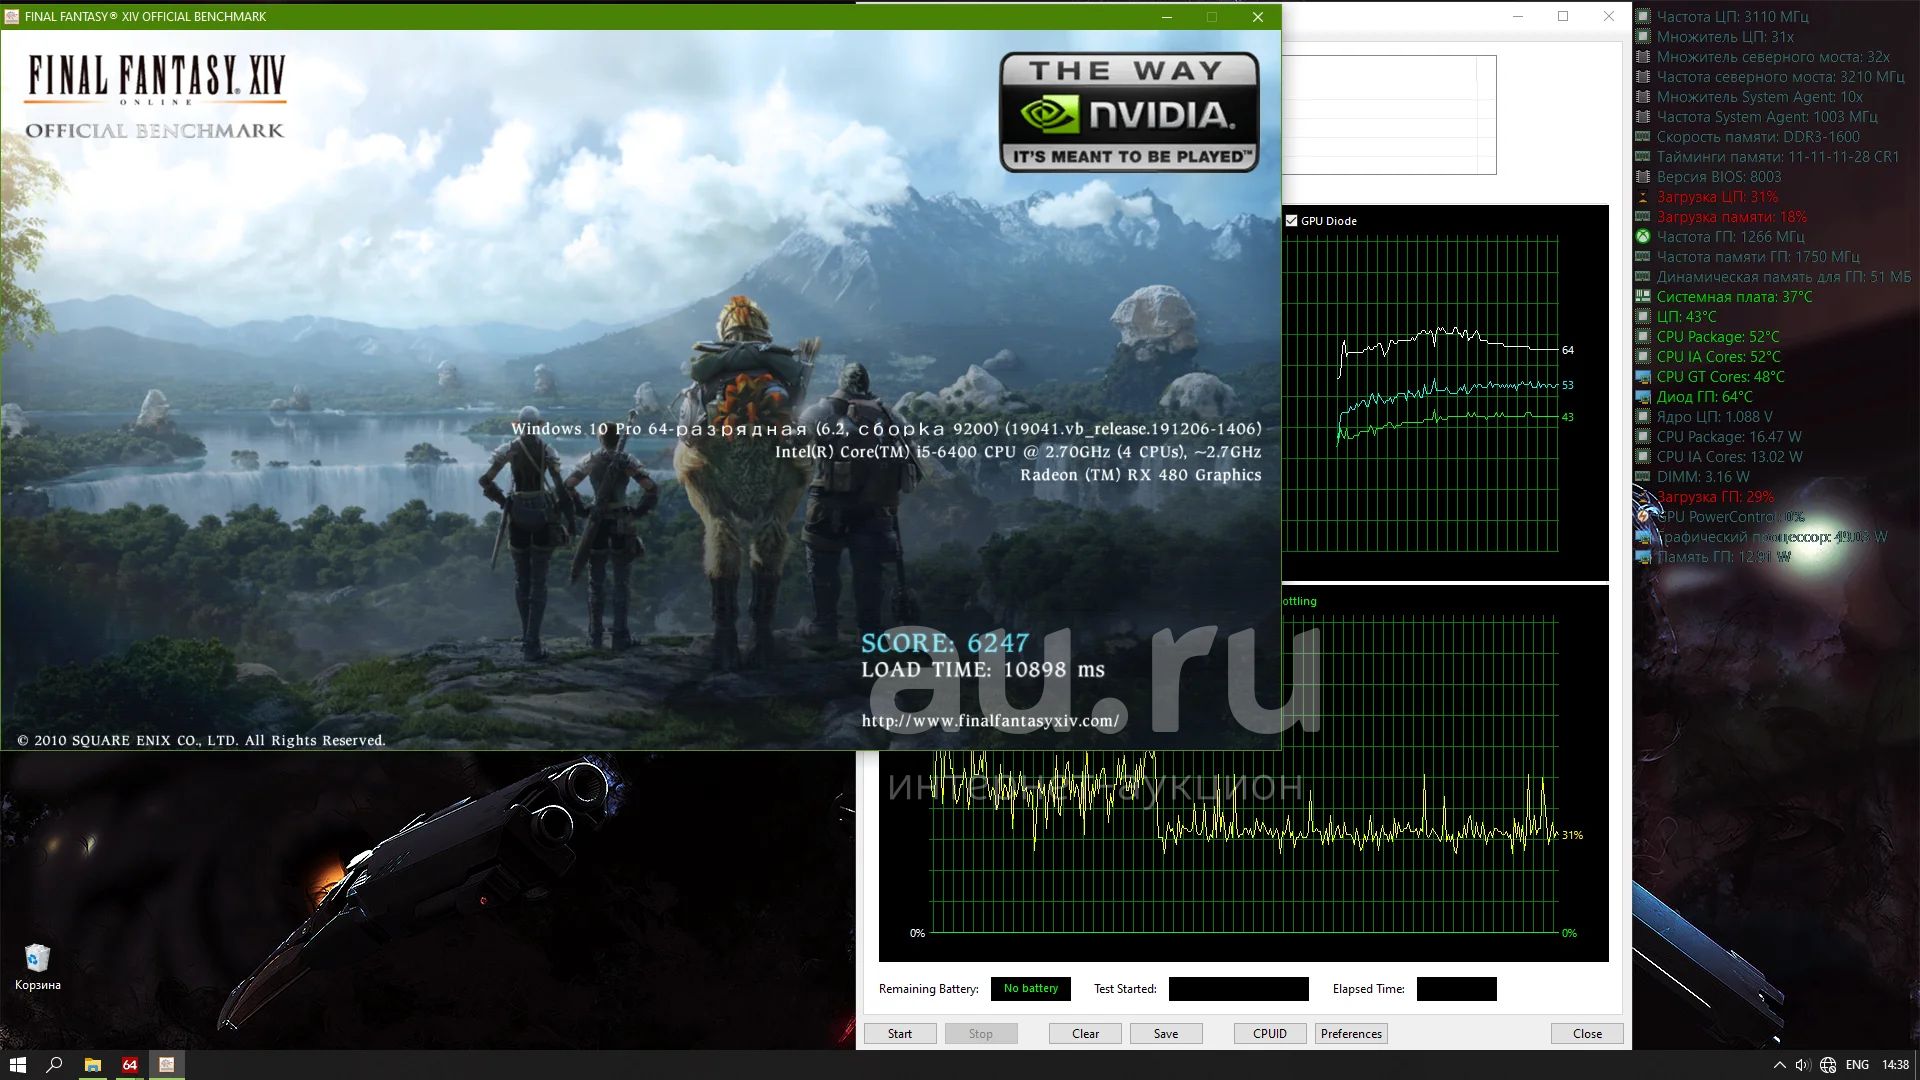Open the volume speaker tray icon
The image size is (1920, 1080).
pos(1802,1065)
